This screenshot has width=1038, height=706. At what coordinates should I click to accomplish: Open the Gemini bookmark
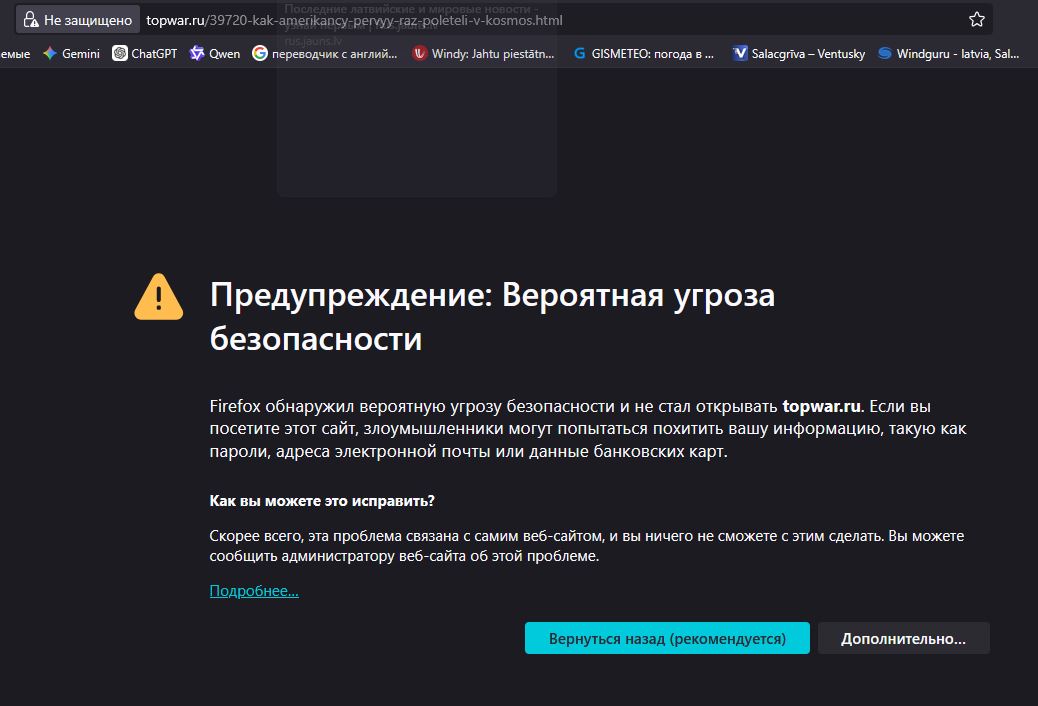[x=71, y=54]
